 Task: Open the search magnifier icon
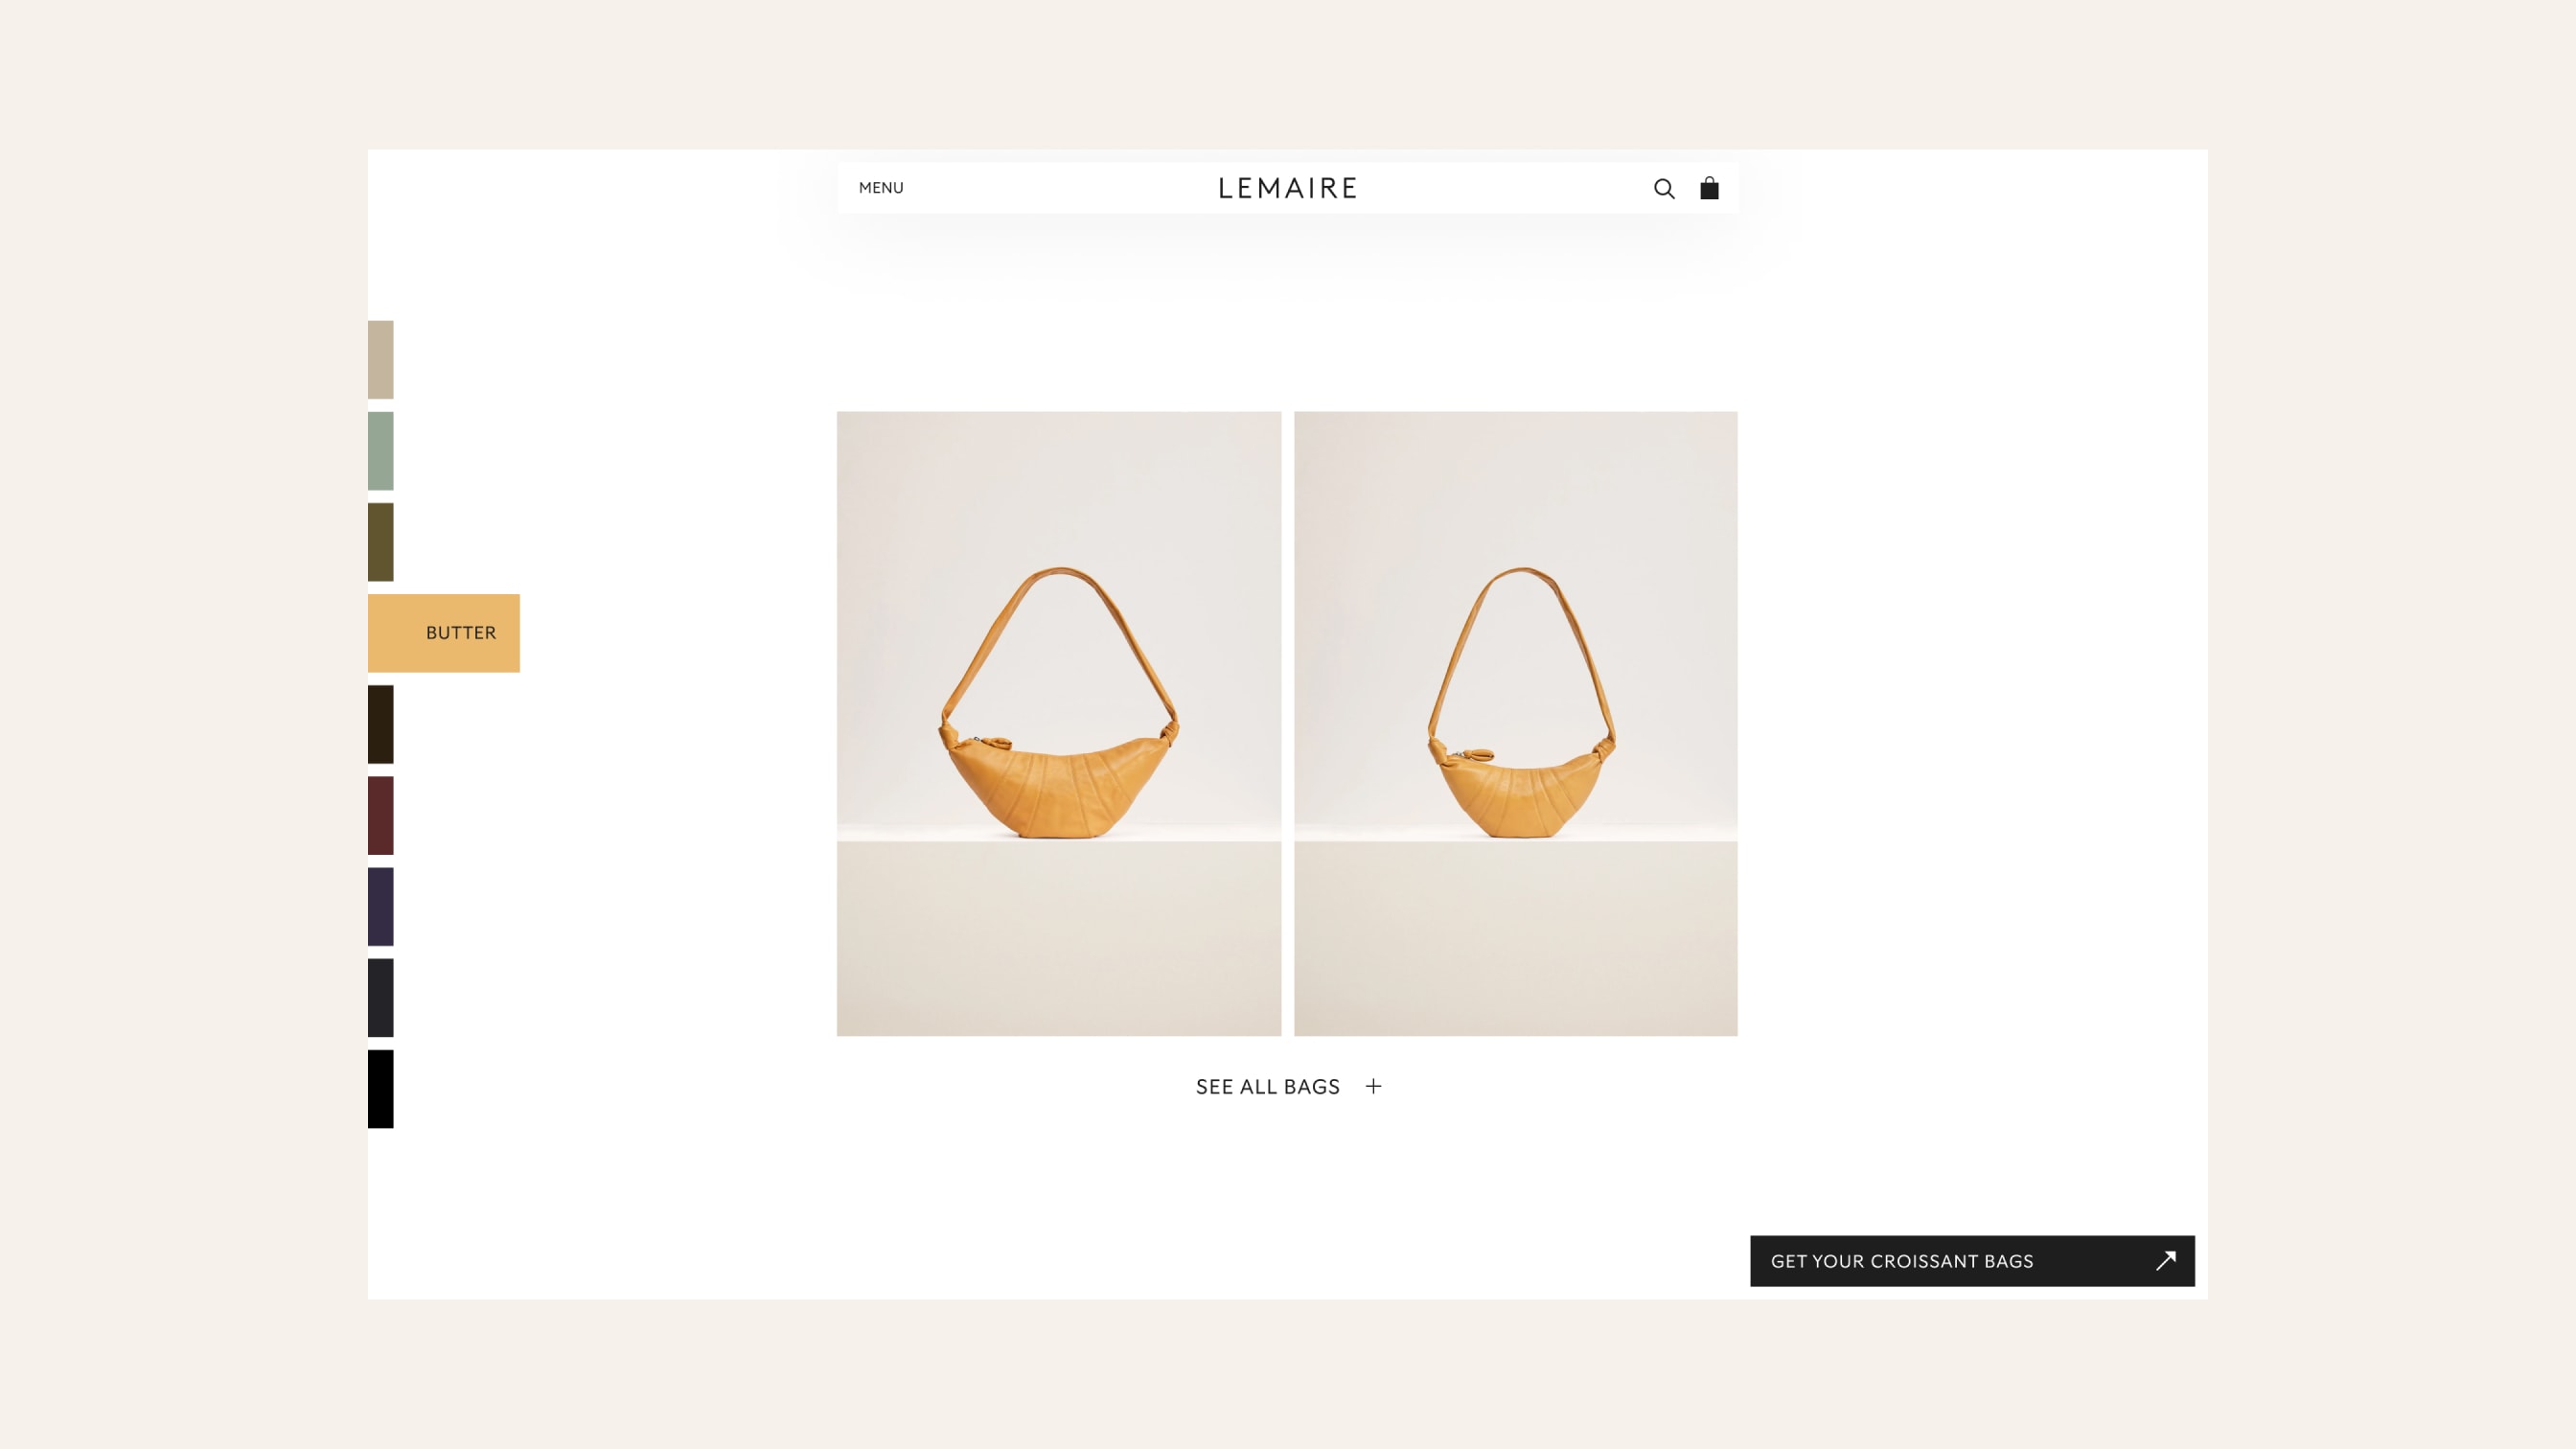tap(1664, 188)
